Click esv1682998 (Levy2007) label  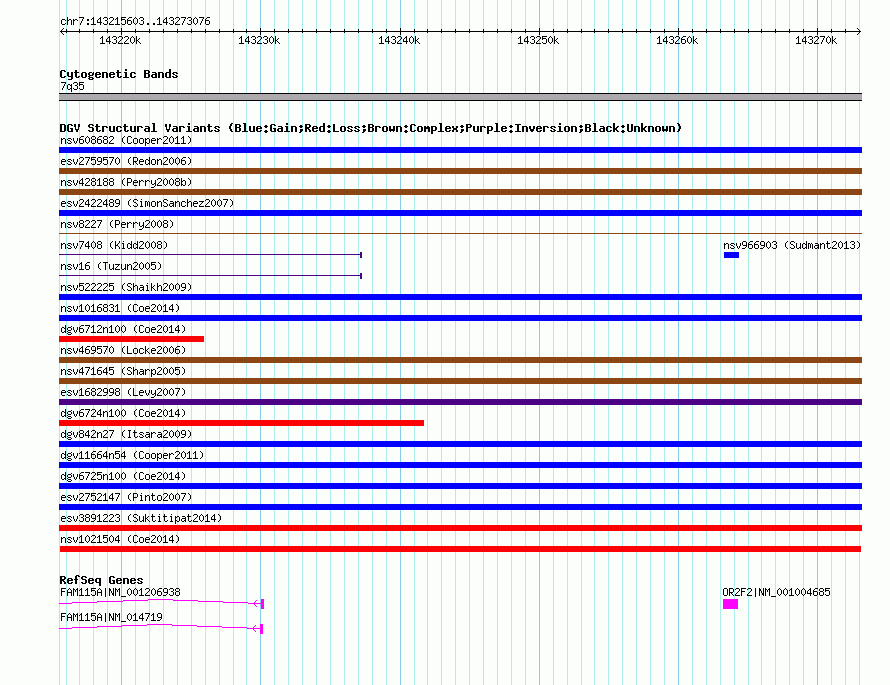(123, 392)
